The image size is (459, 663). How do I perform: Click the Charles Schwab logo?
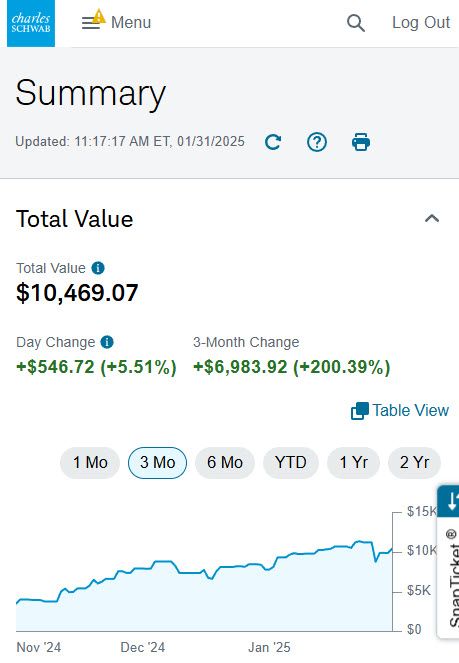point(31,23)
